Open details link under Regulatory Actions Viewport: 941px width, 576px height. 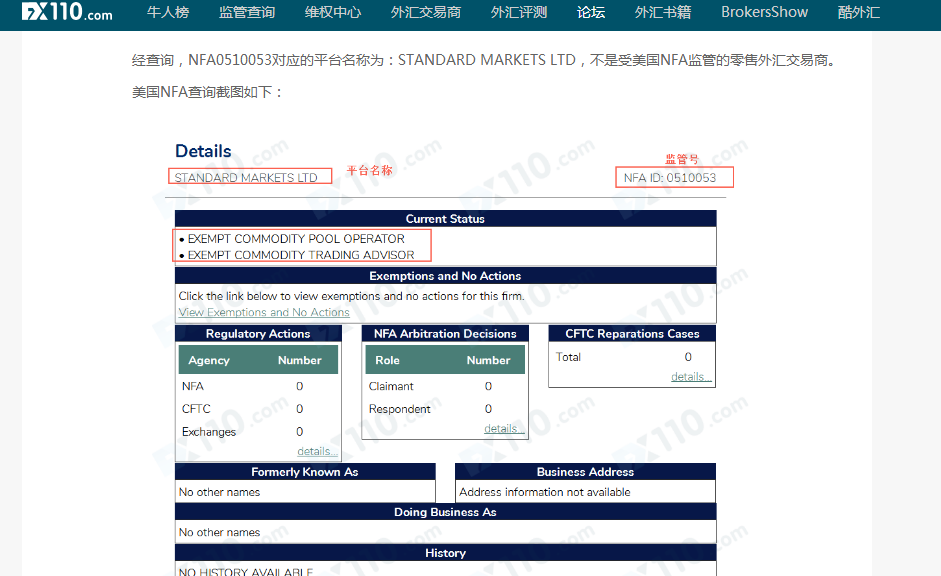pos(317,451)
